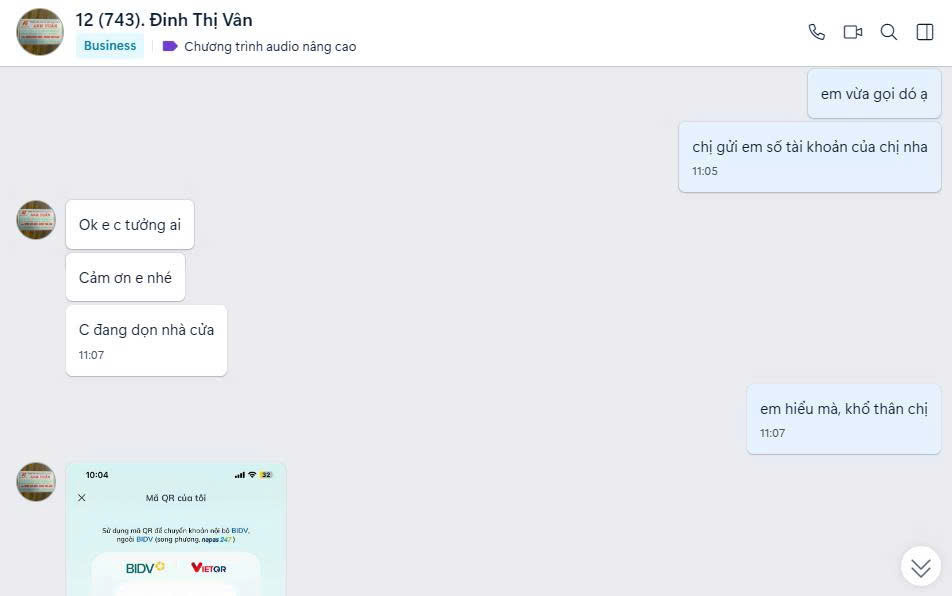Open the search in conversation icon

888,32
